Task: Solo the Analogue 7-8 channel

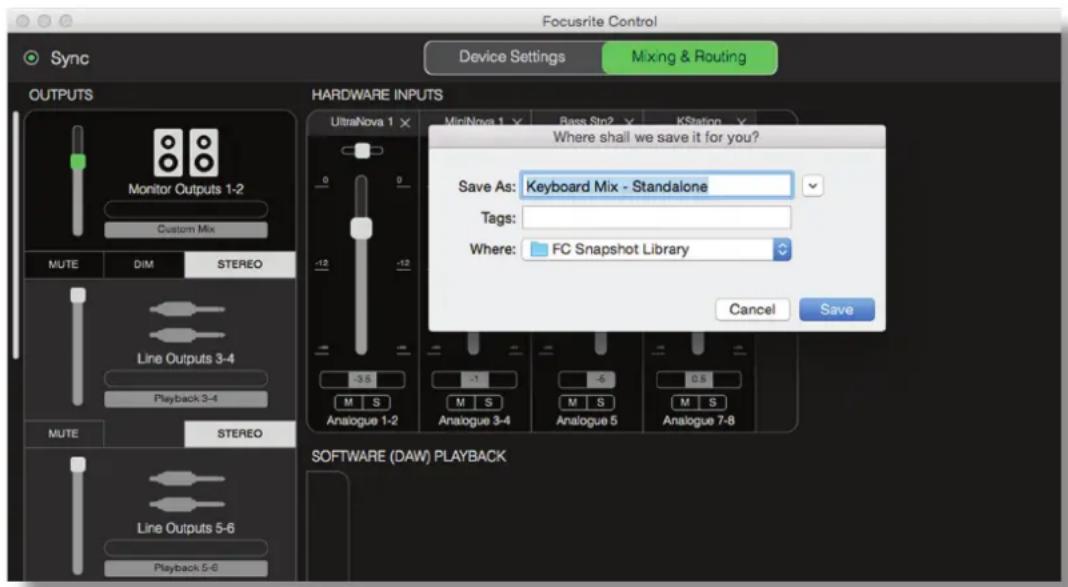Action: click(x=712, y=402)
